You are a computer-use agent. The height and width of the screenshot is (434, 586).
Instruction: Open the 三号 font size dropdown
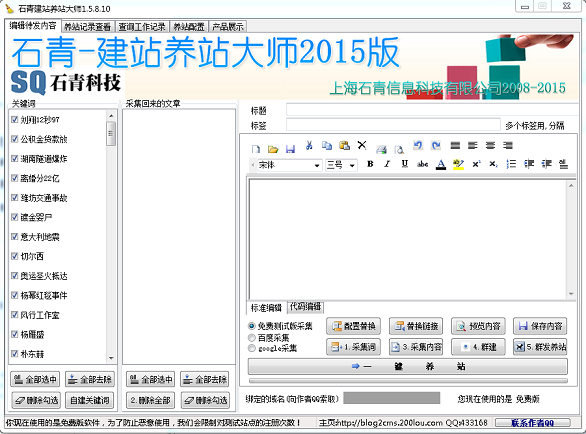click(352, 165)
